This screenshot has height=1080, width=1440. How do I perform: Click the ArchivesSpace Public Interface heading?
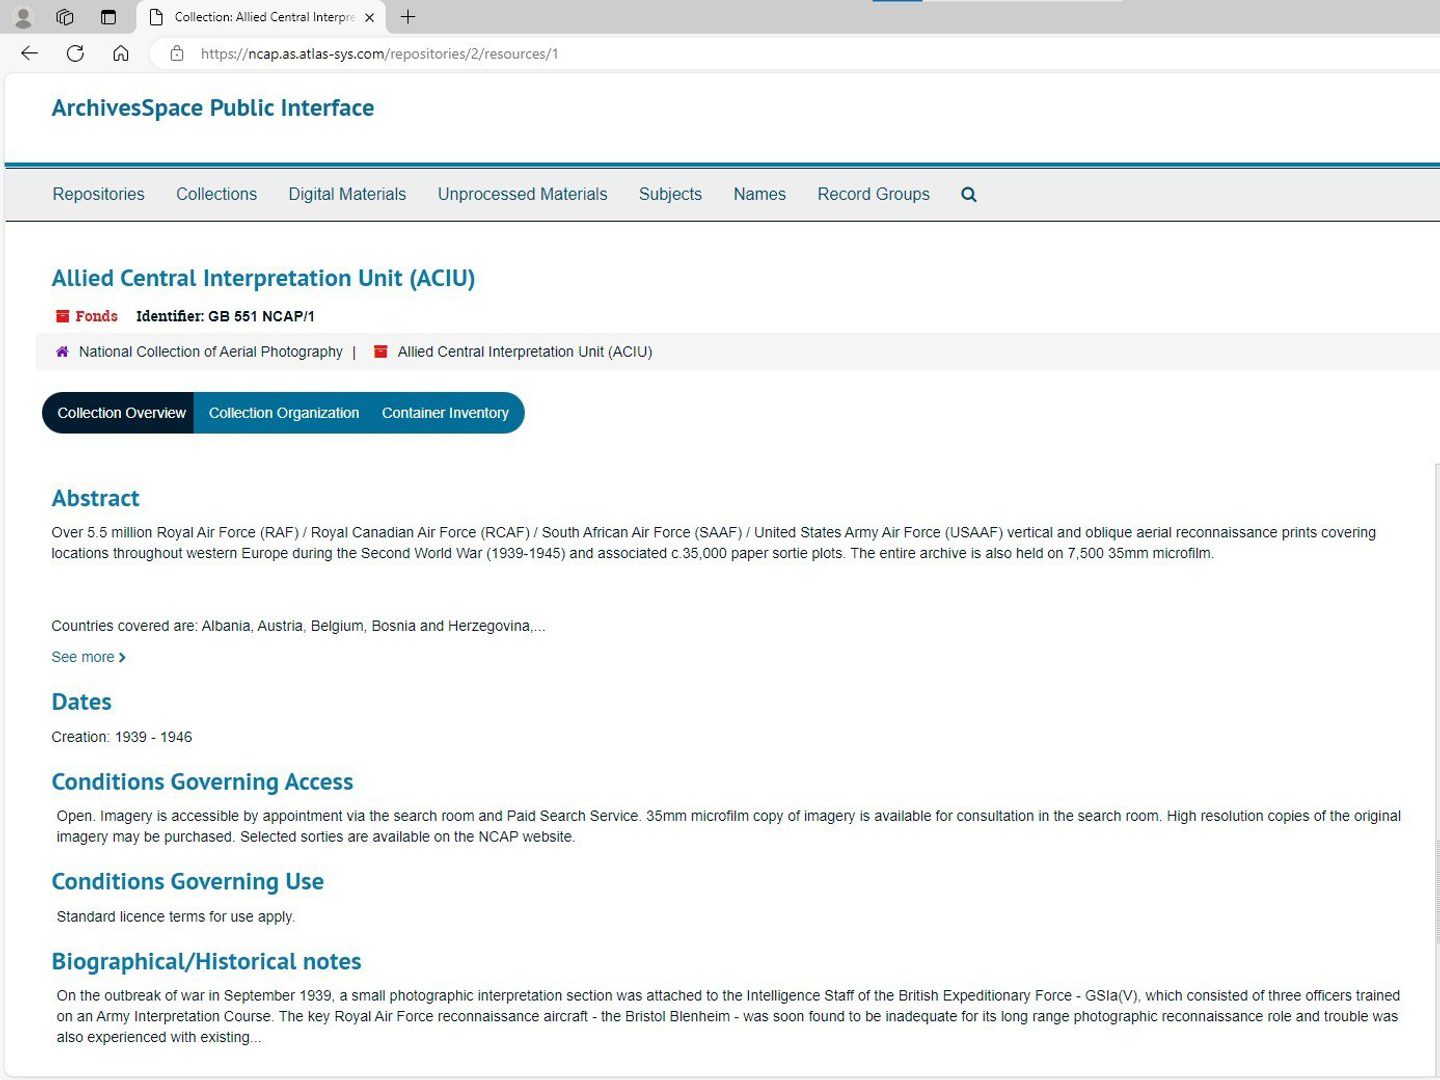[213, 107]
